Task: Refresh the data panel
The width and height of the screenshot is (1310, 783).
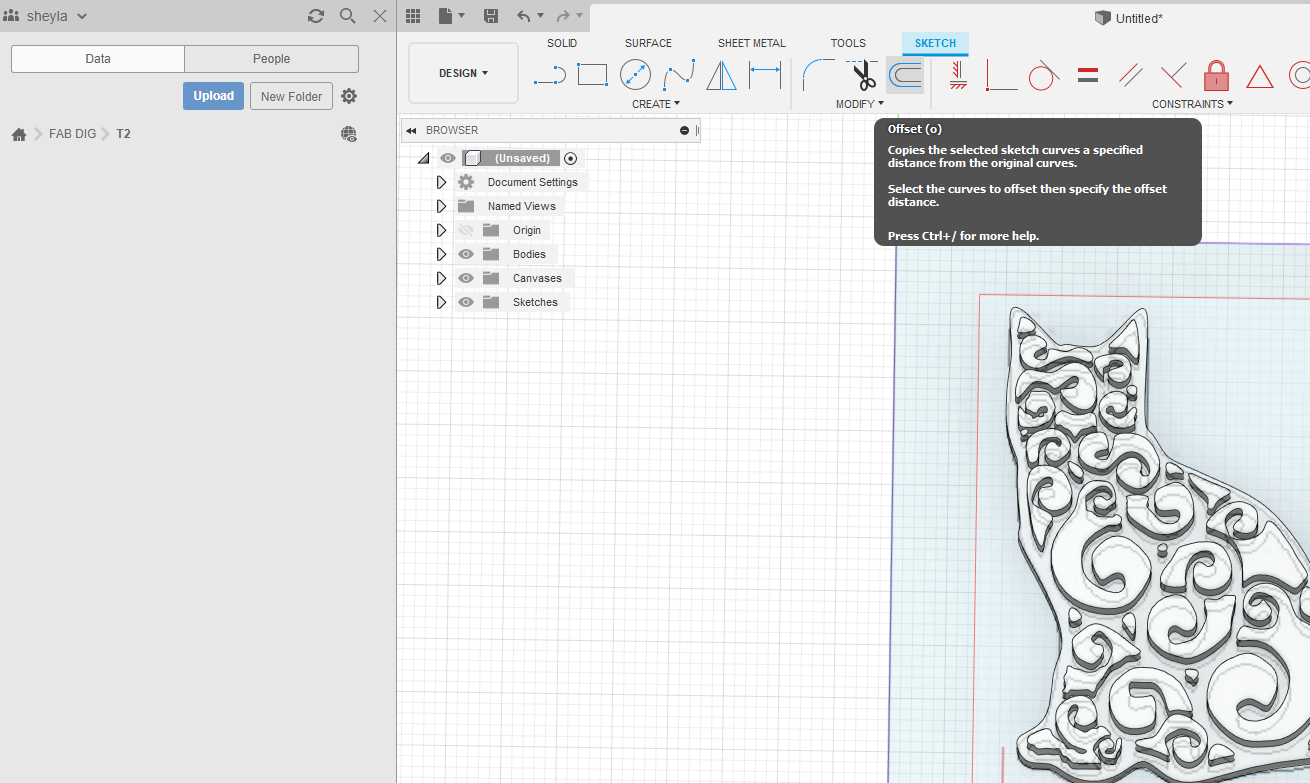Action: (316, 16)
